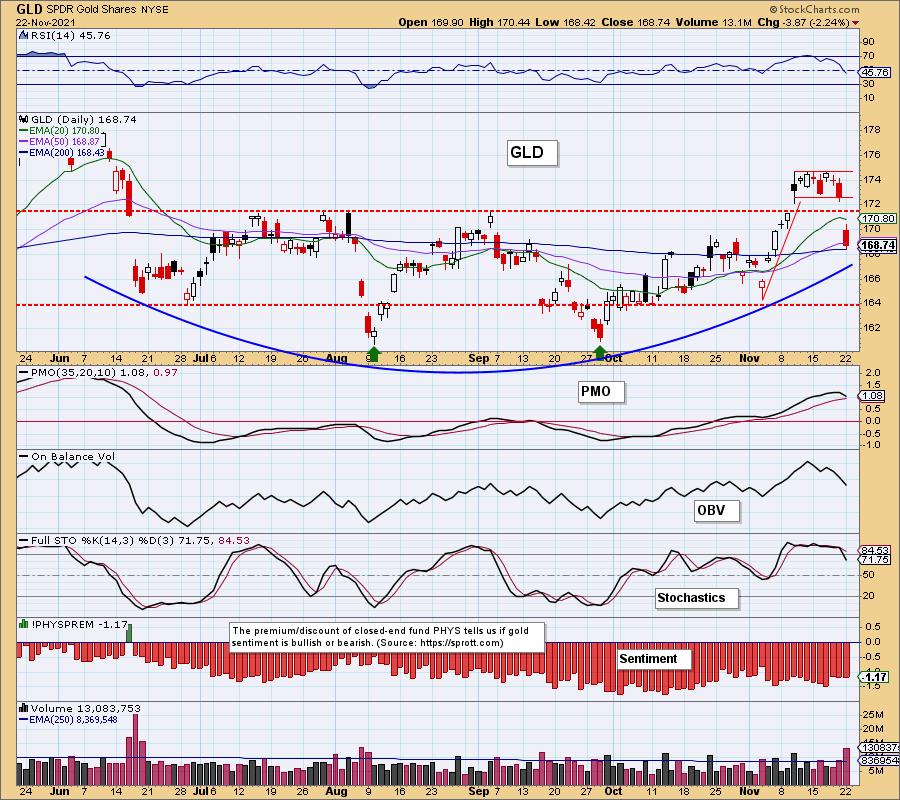
Task: Click the green up arrow at Aug 9
Action: 374,354
